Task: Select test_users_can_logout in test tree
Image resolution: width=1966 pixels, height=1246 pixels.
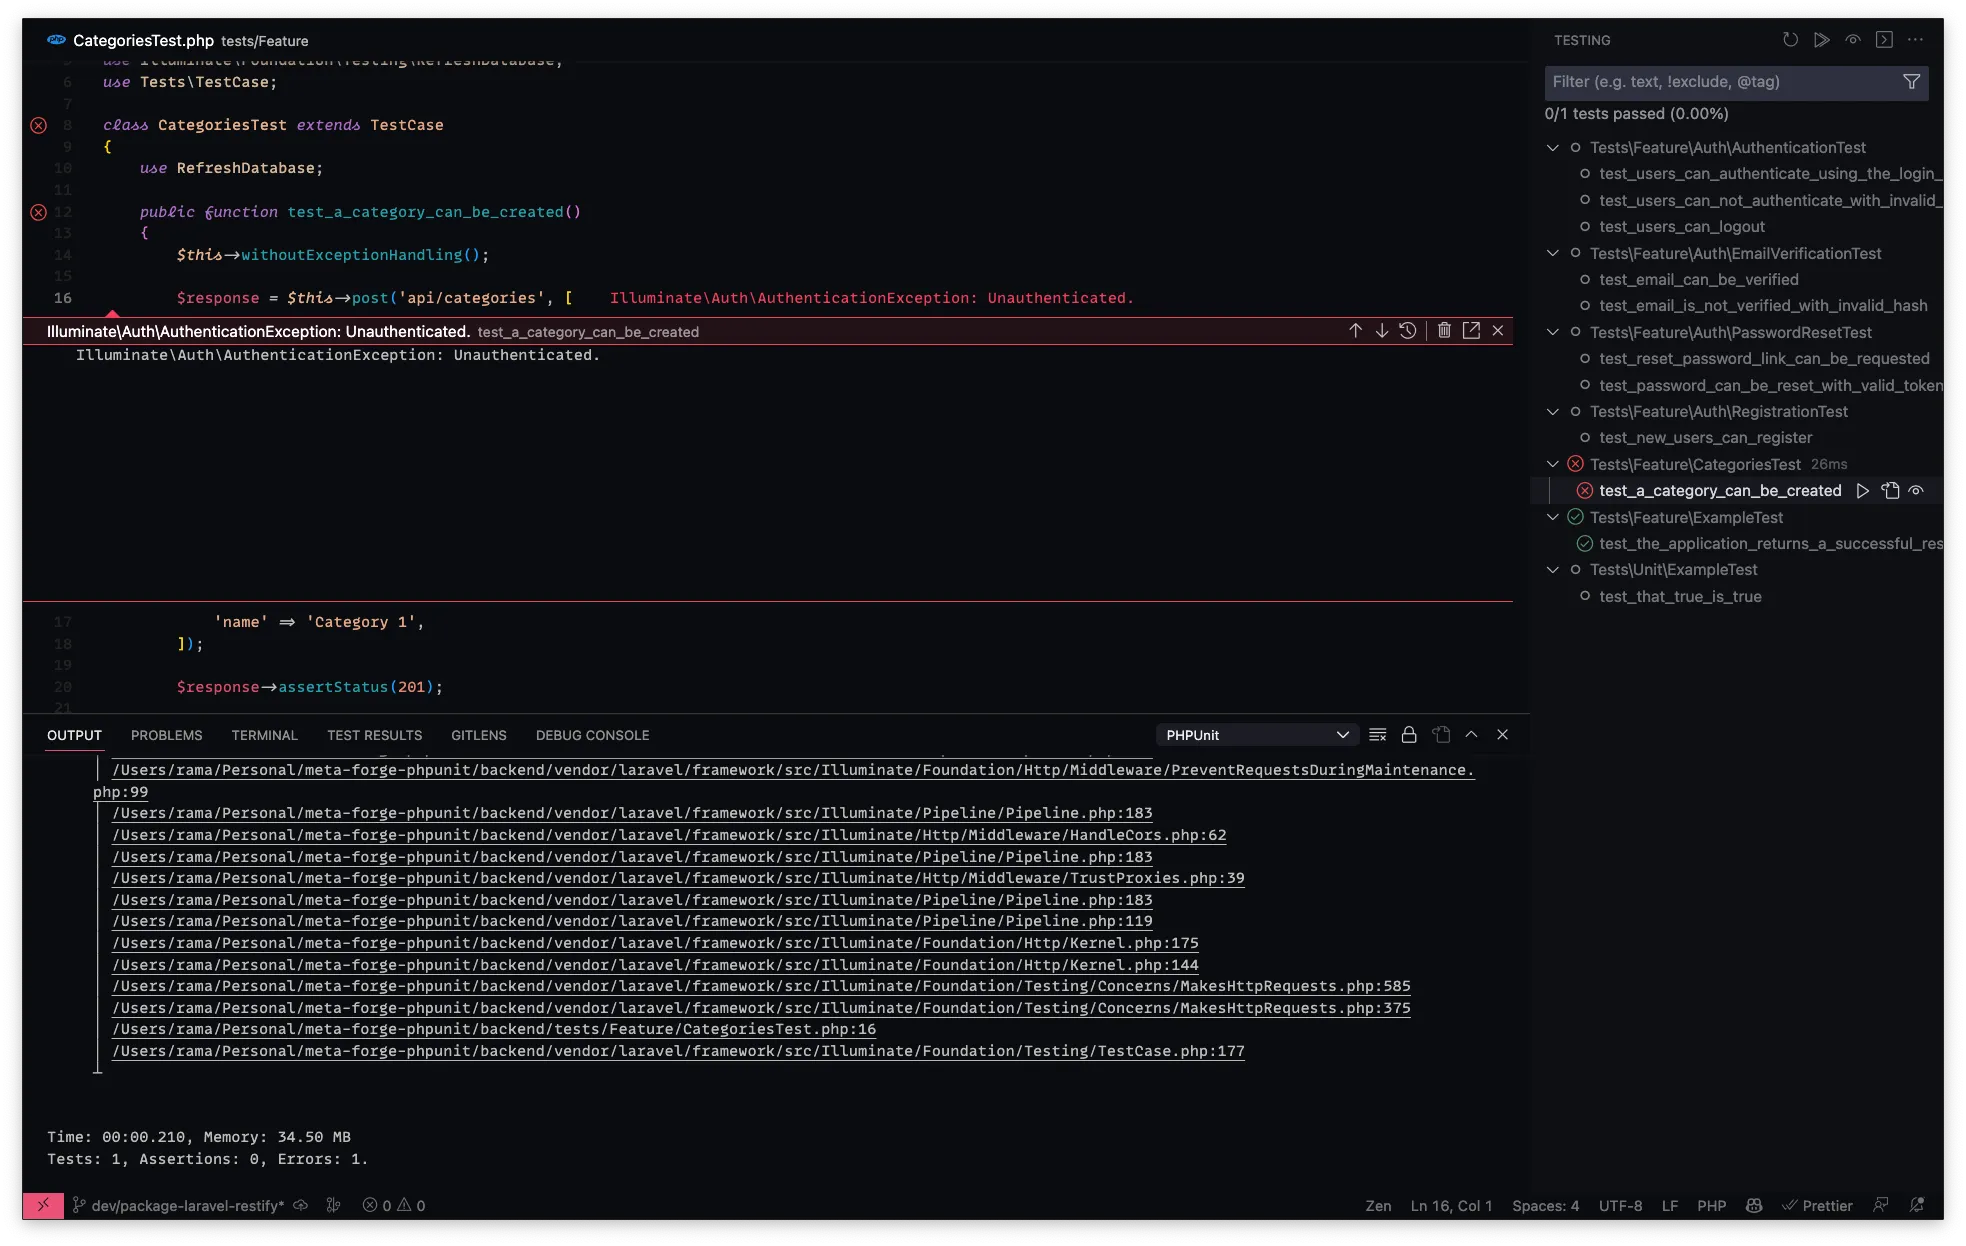Action: 1681,227
